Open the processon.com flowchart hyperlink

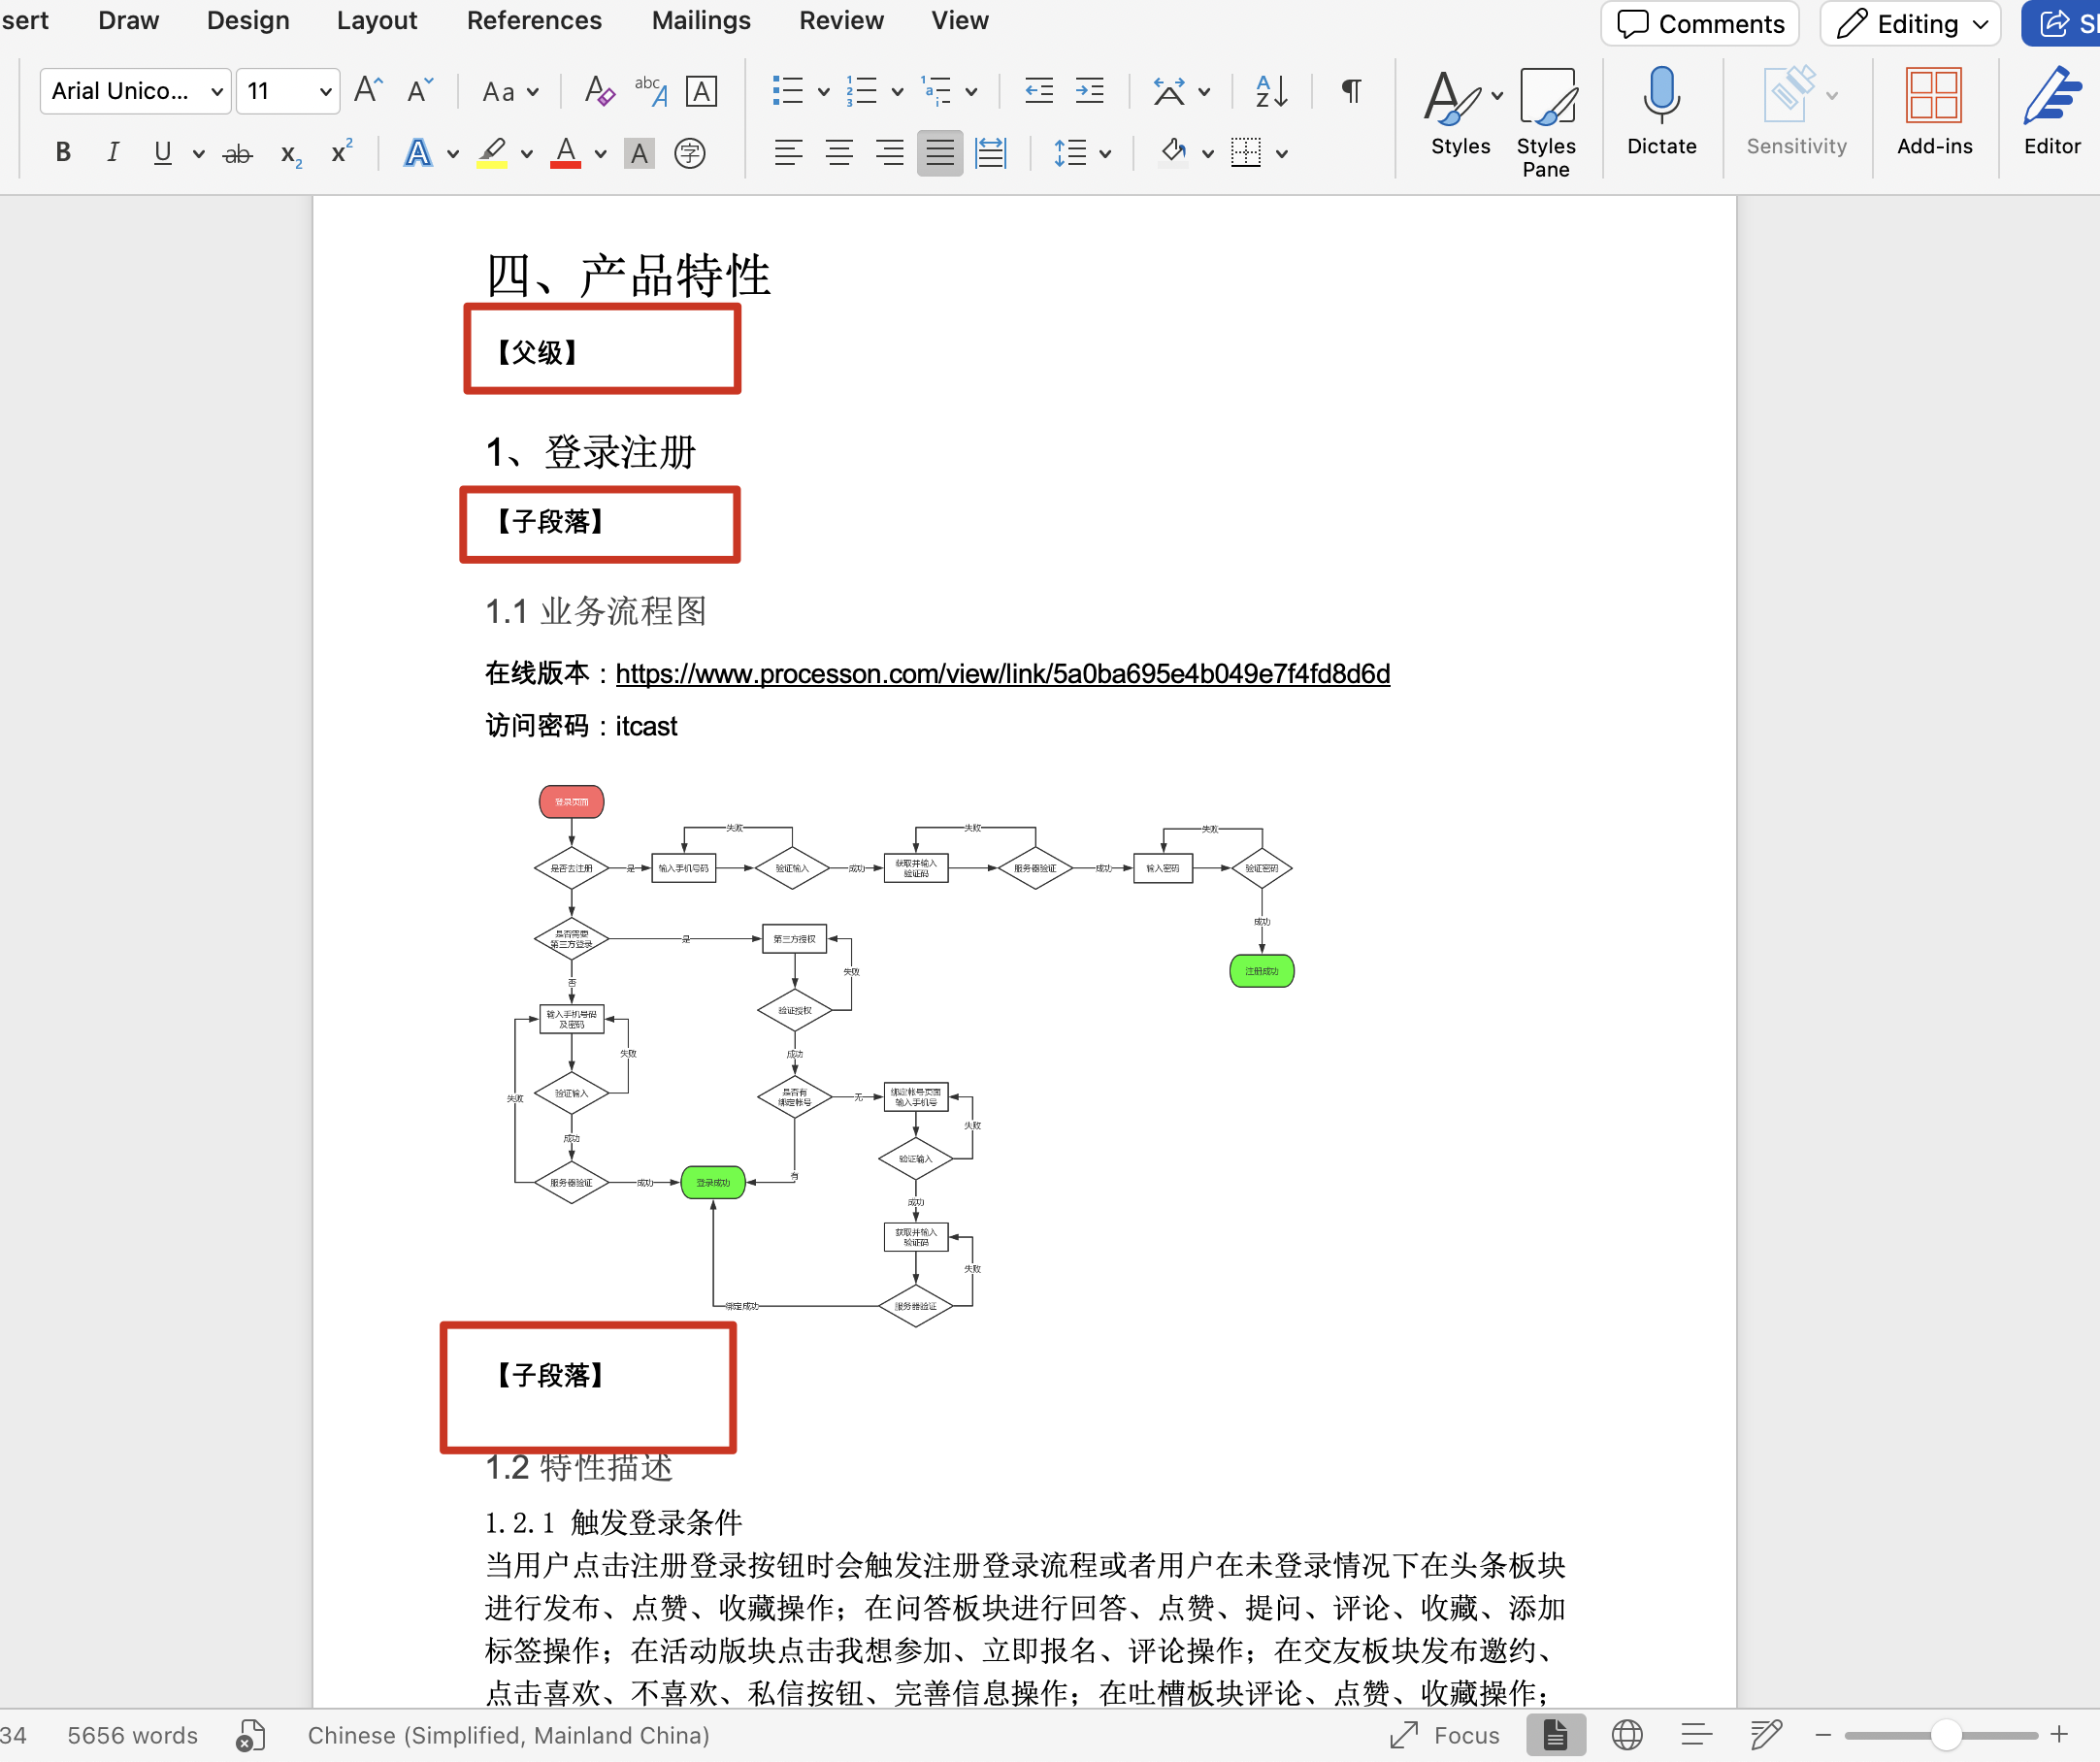coord(1002,674)
